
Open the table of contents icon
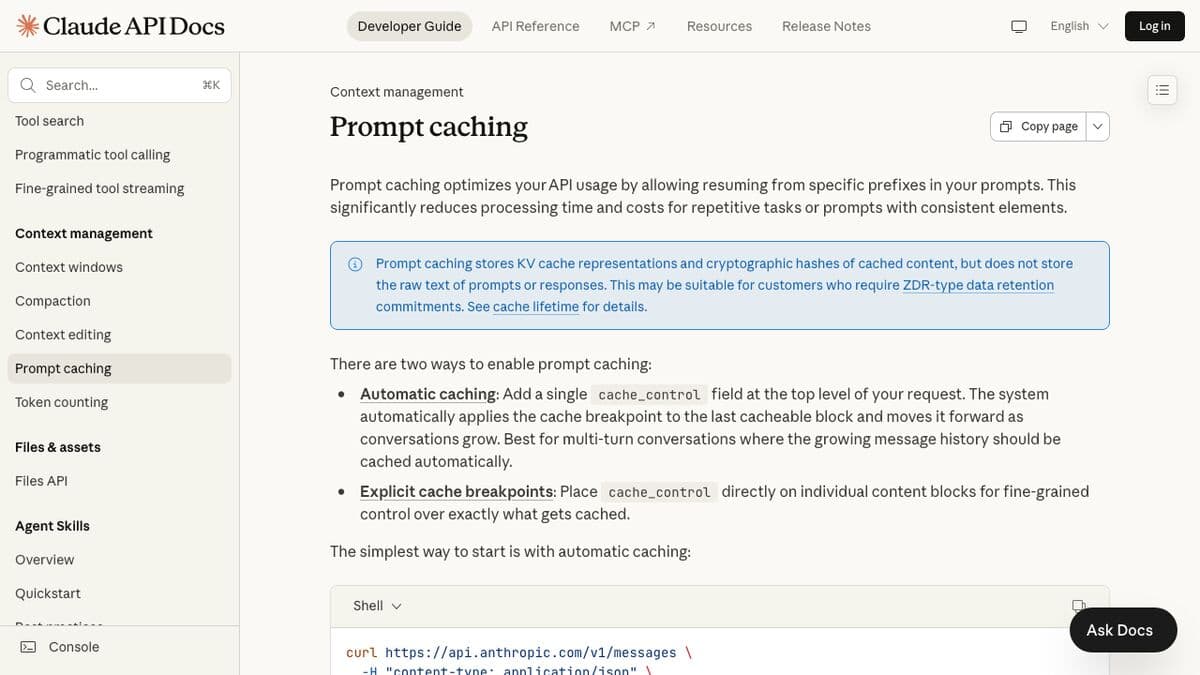tap(1161, 89)
